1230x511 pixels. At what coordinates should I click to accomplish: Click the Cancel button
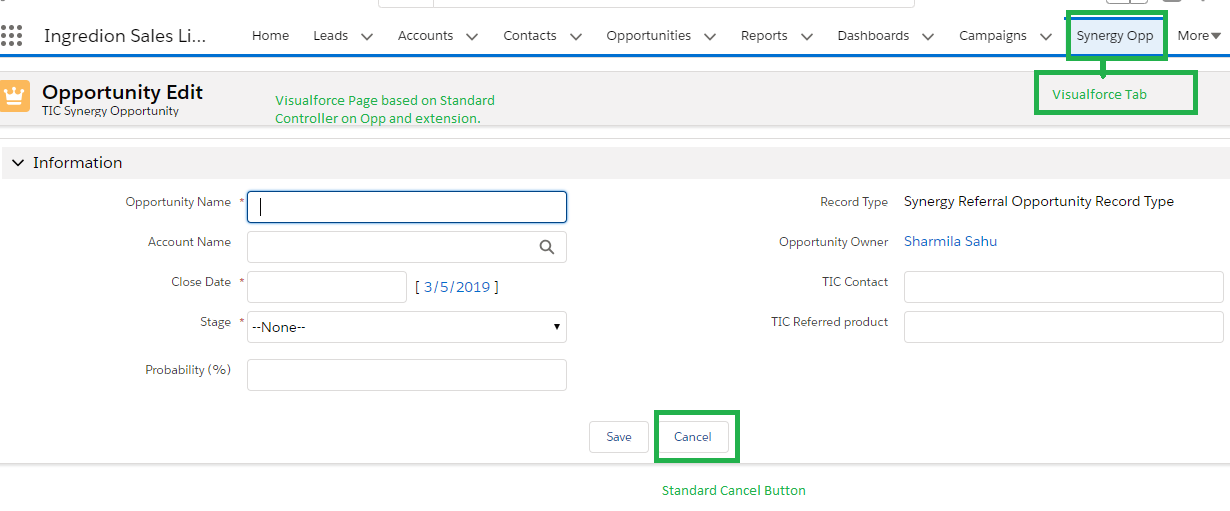click(693, 437)
